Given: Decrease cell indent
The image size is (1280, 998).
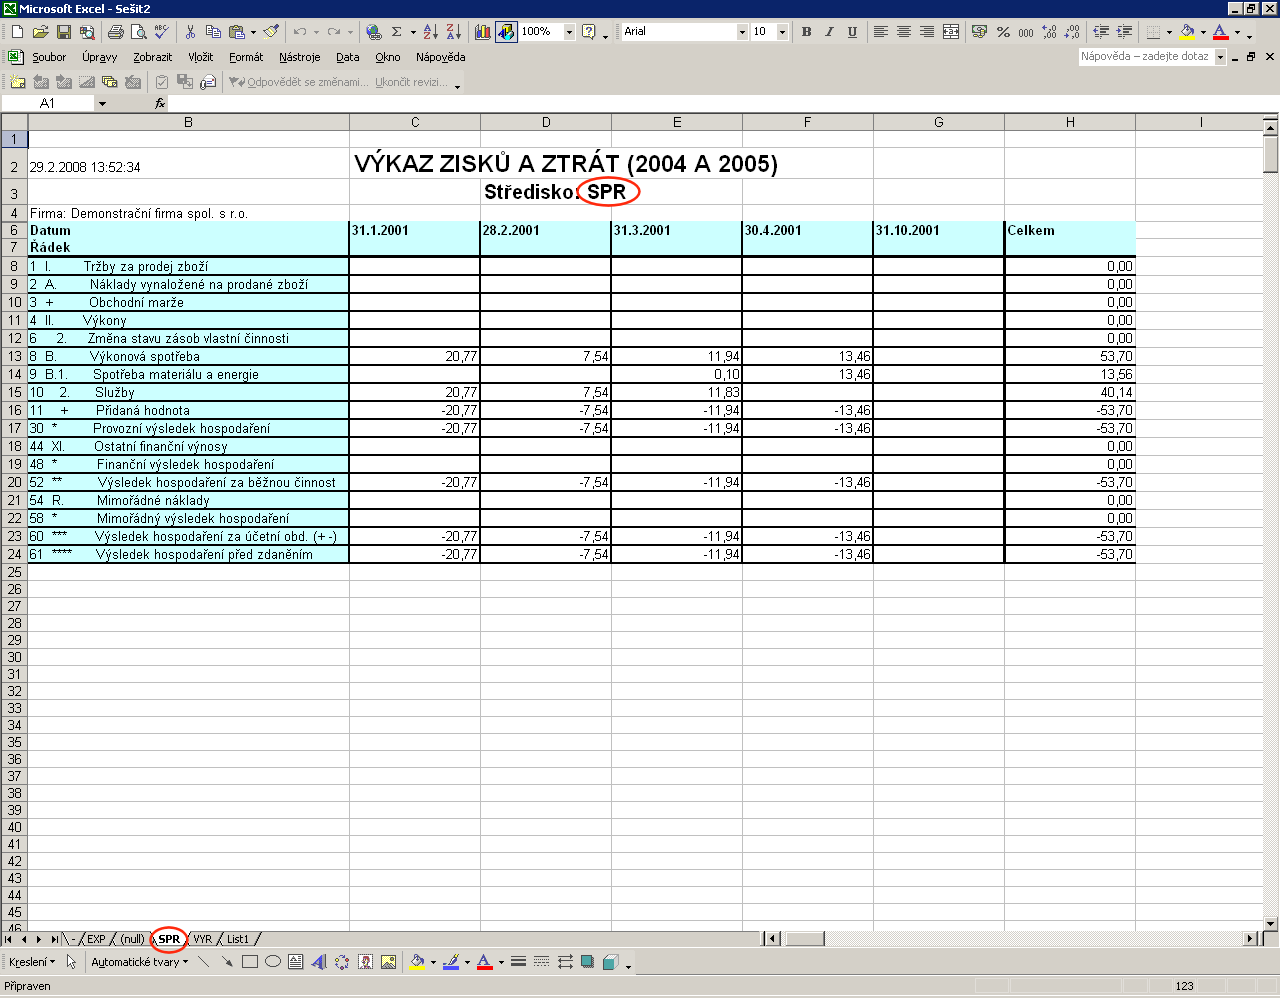Looking at the screenshot, I should click(1101, 32).
